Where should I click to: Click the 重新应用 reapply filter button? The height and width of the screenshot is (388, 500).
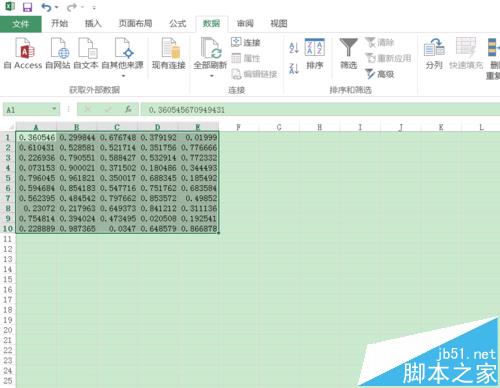click(x=388, y=58)
